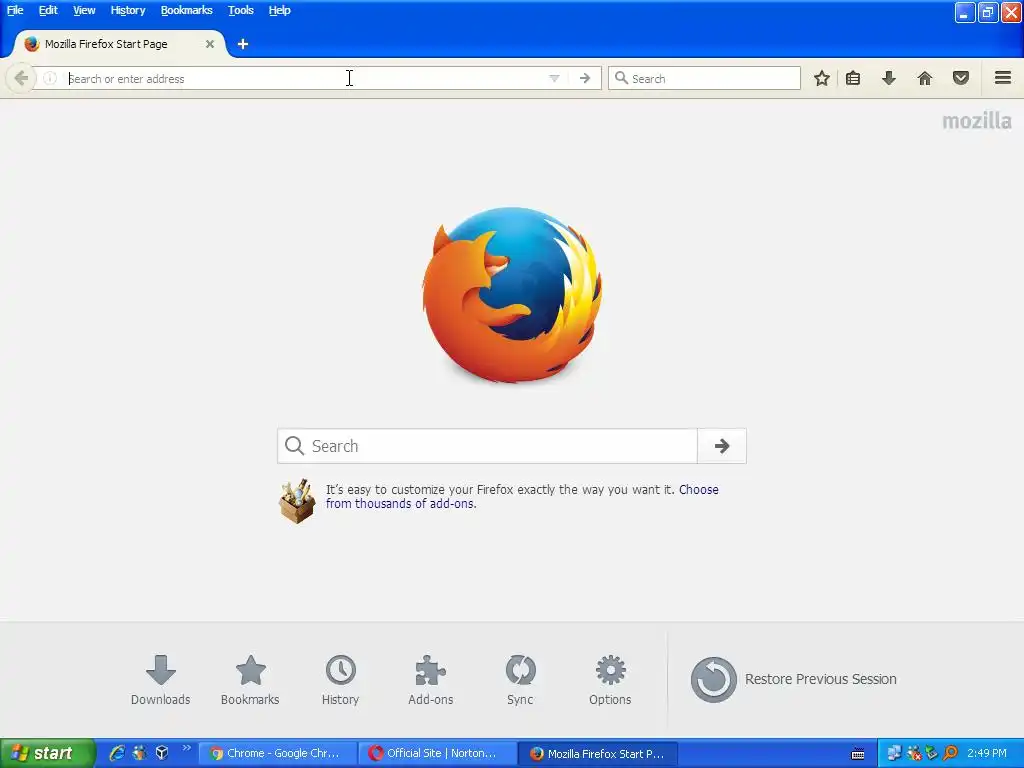This screenshot has height=768, width=1024.
Task: Go to the home page icon
Action: (x=925, y=78)
